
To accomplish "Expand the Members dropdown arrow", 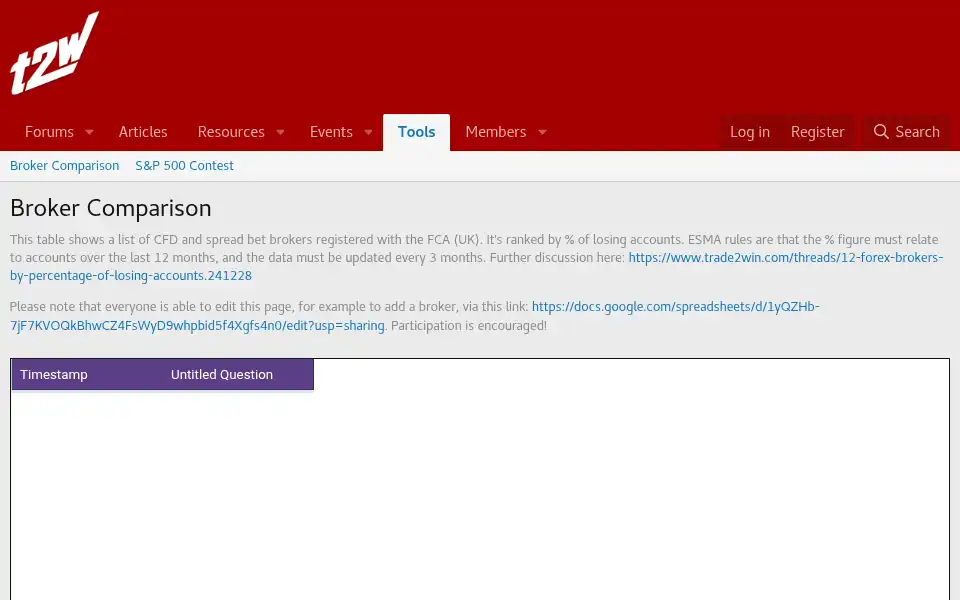I will coord(542,132).
